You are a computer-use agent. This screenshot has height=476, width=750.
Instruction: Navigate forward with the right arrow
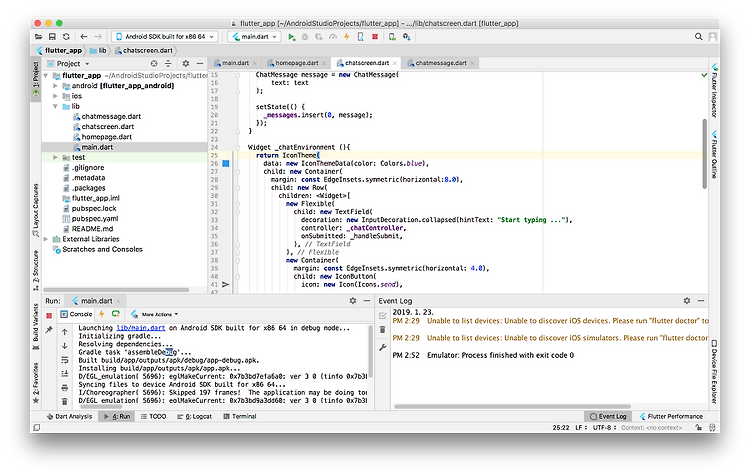click(x=98, y=36)
